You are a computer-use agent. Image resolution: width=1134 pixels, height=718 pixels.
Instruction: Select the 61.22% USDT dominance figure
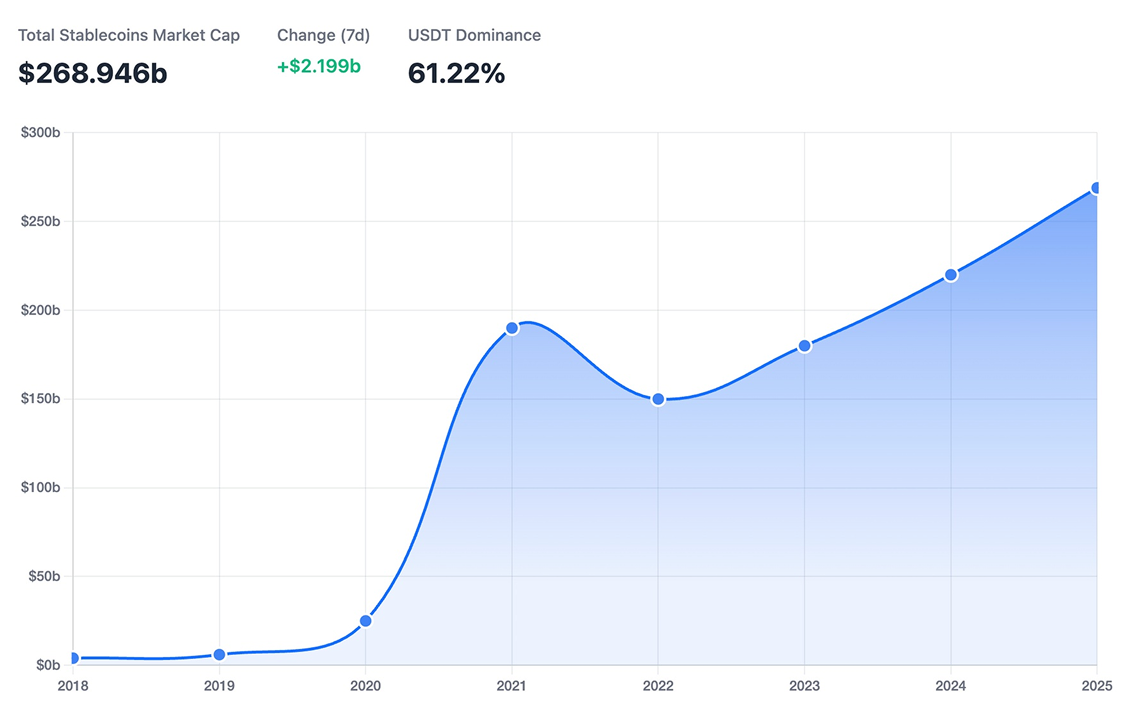pyautogui.click(x=456, y=73)
